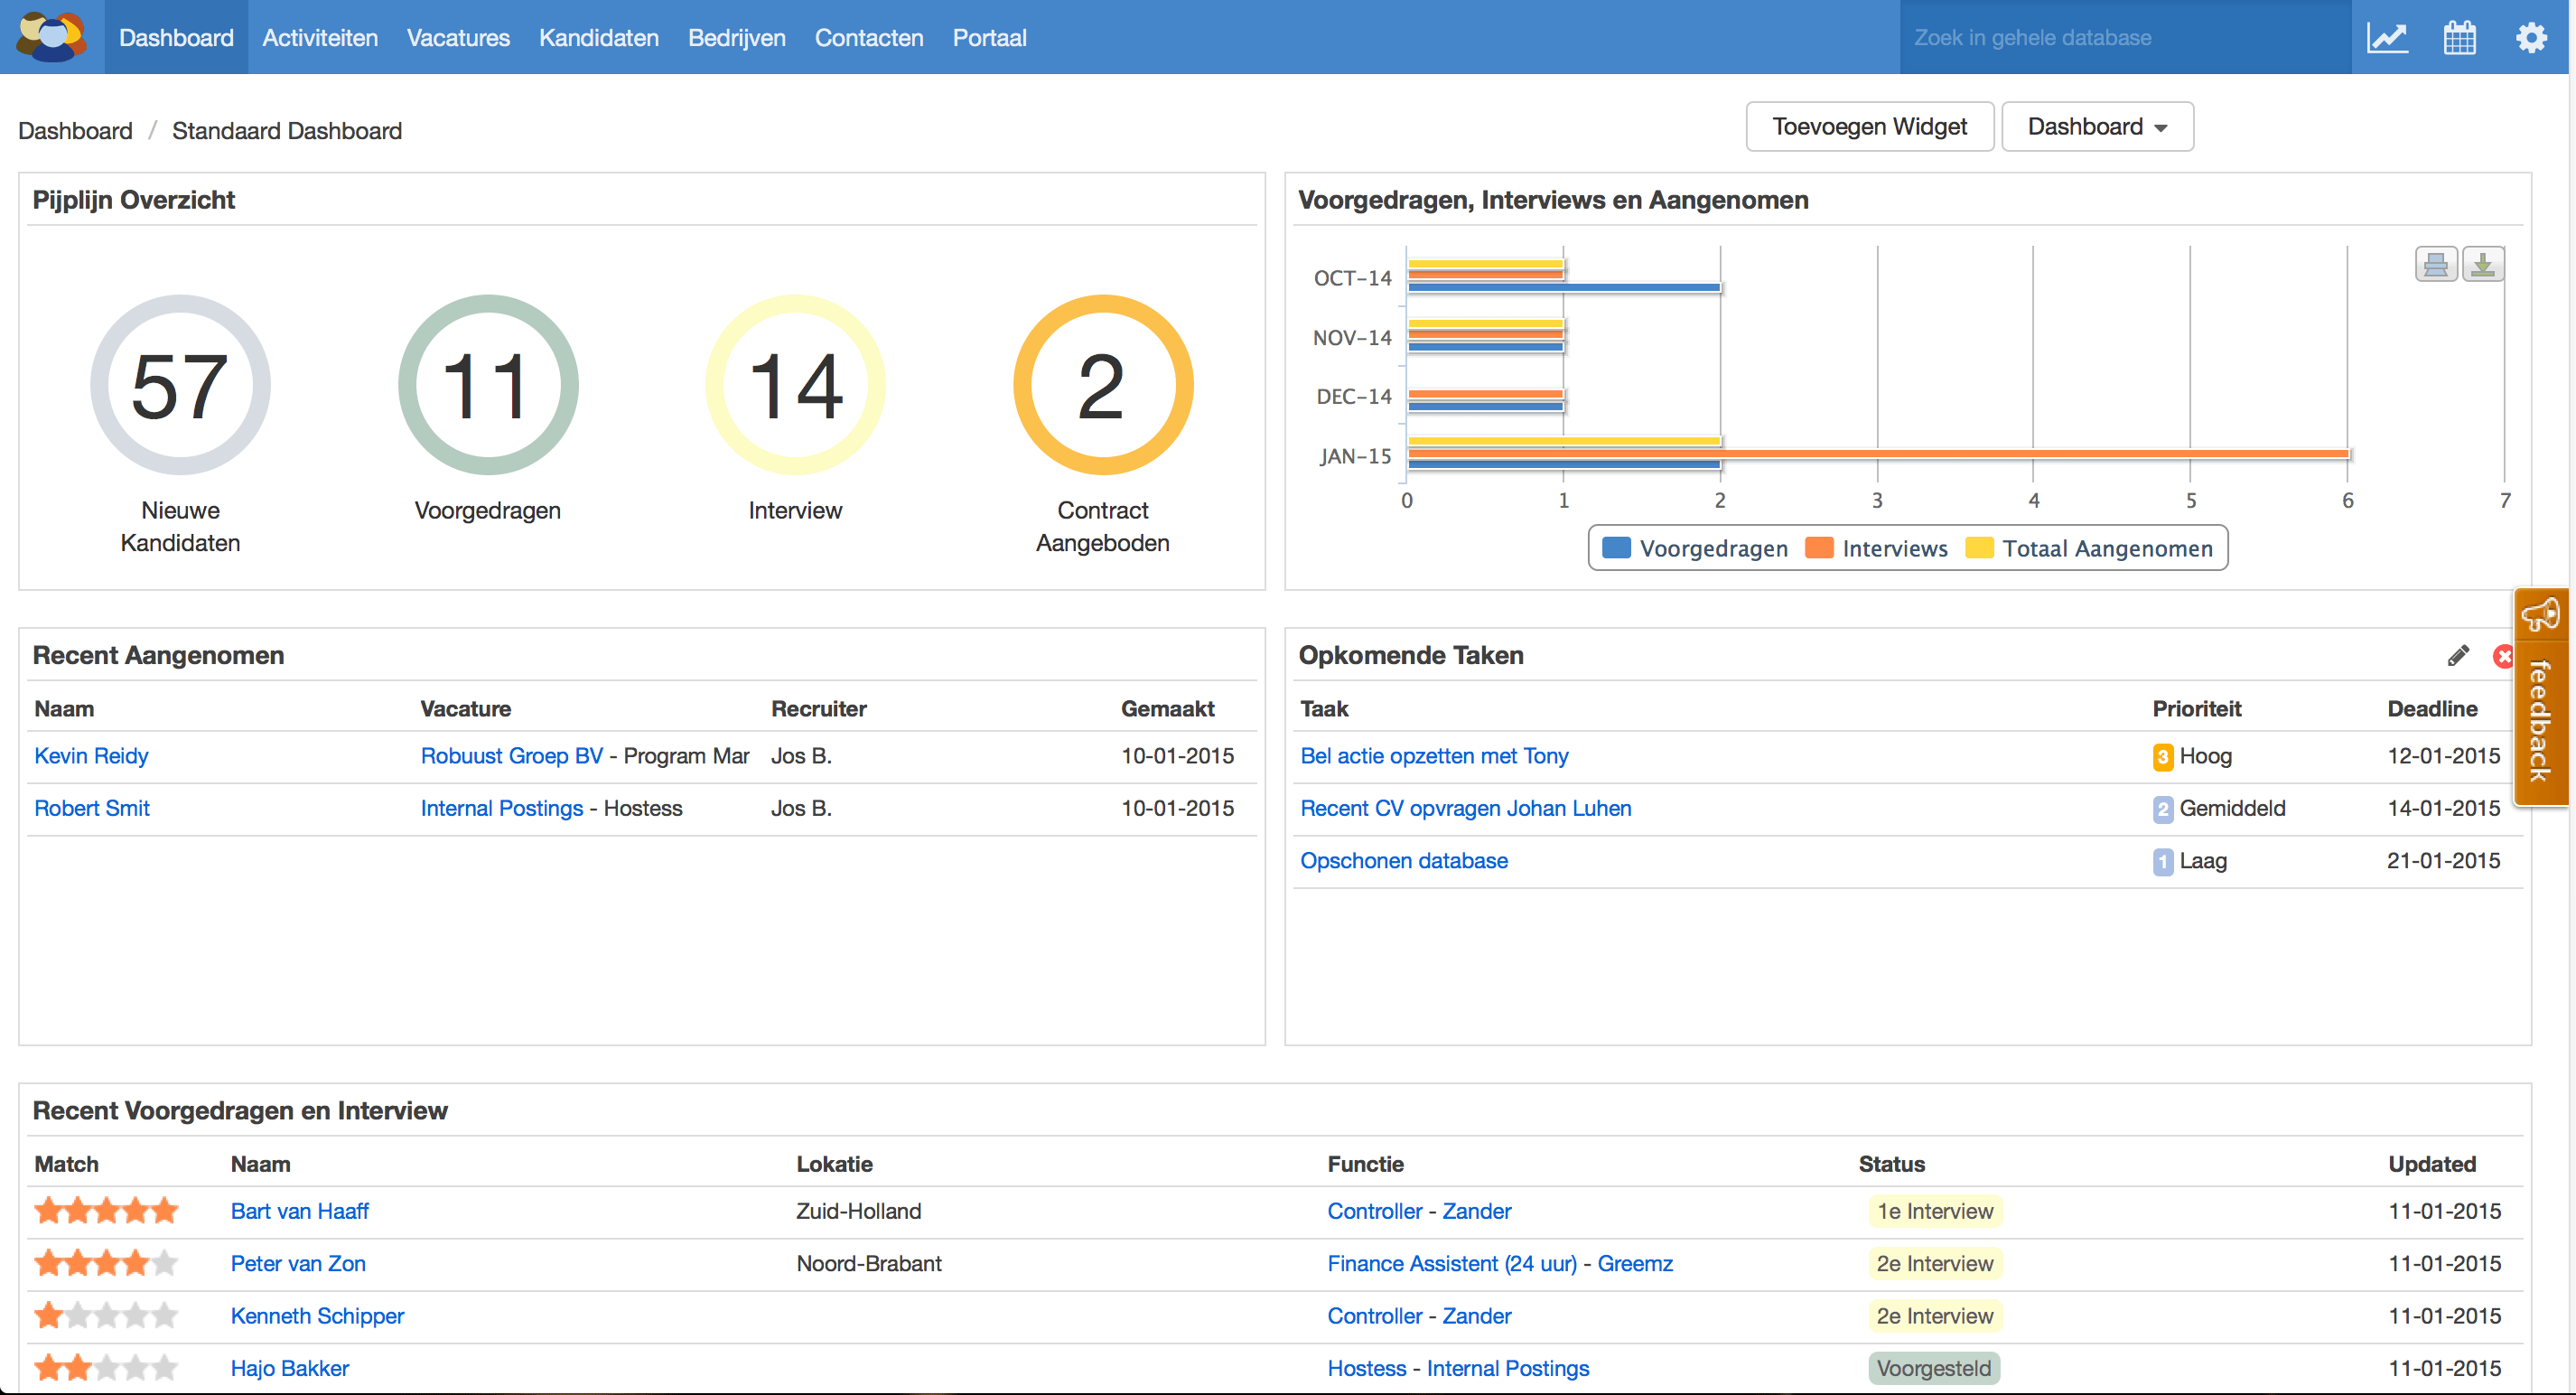Open the Kandidaten menu
The width and height of the screenshot is (2576, 1395).
598,38
